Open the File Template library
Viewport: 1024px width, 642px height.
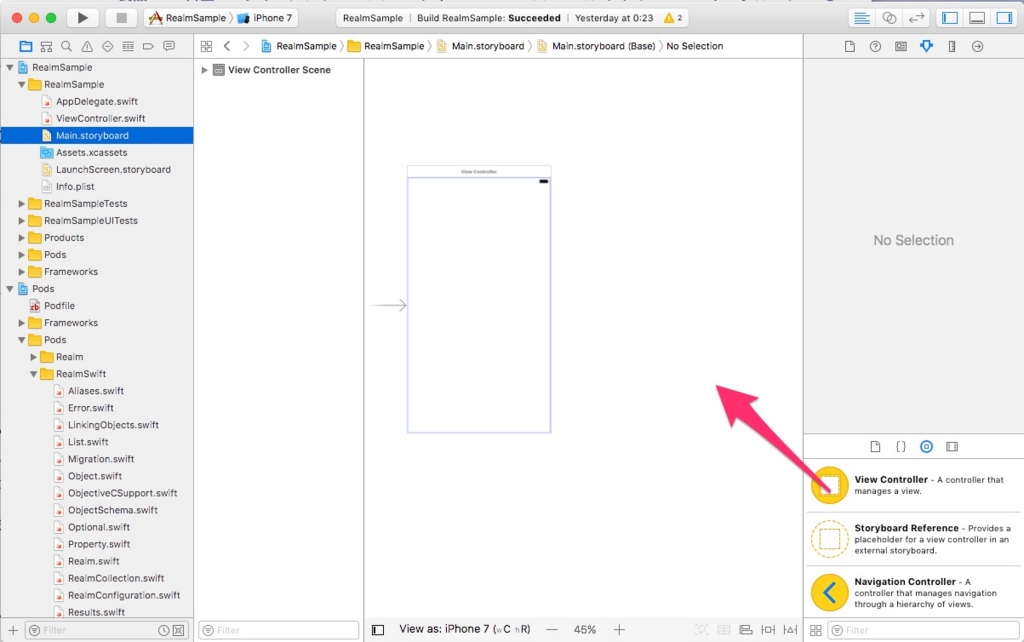[875, 447]
